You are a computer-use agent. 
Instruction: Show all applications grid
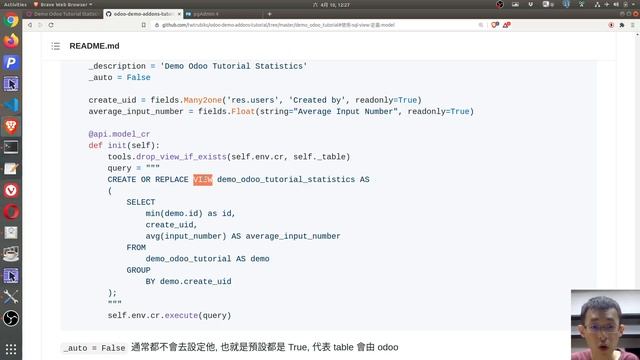tap(11, 349)
